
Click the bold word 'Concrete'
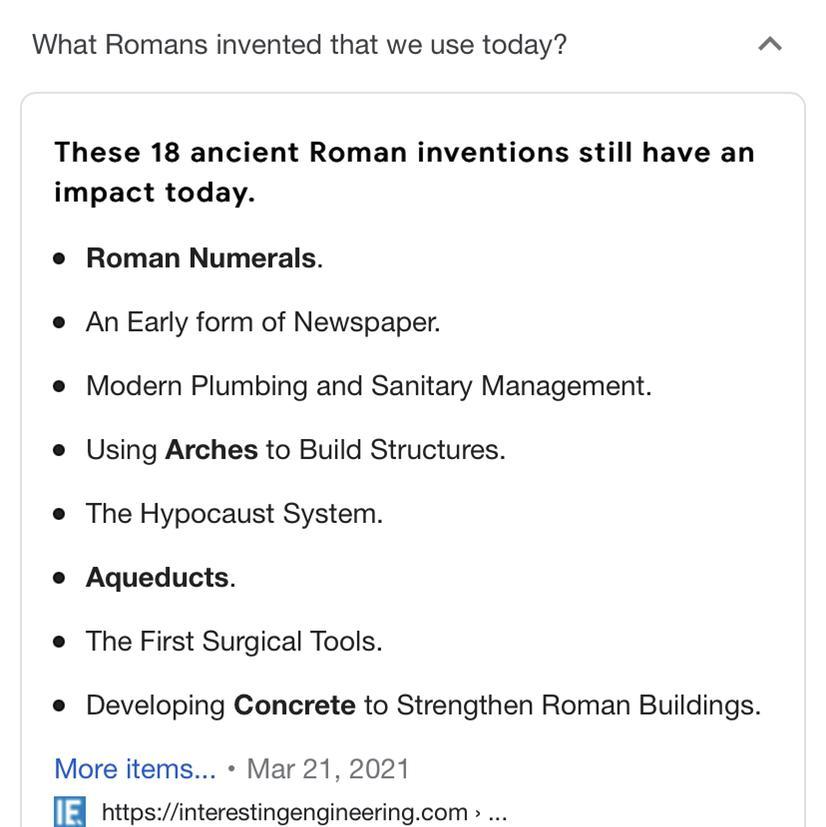point(294,705)
